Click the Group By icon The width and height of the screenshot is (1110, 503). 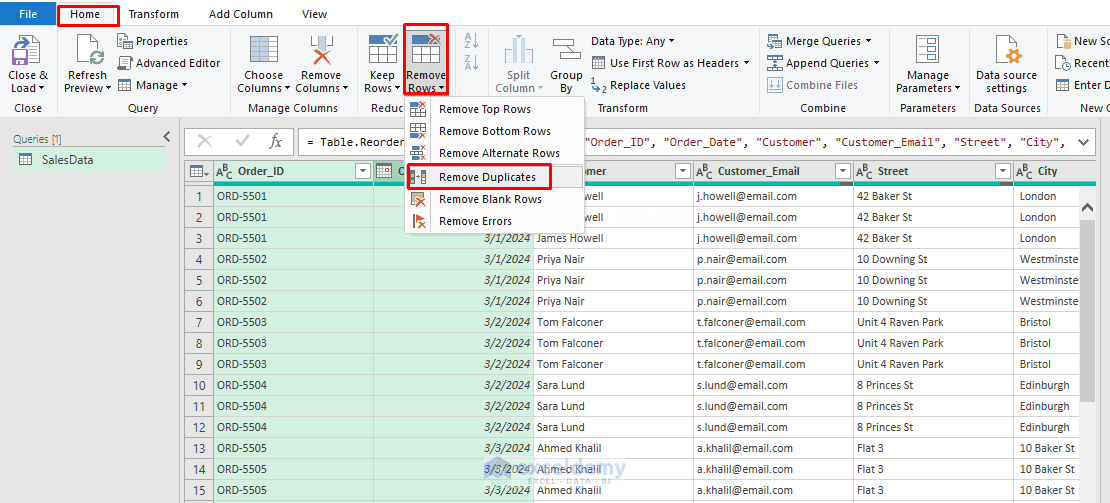click(566, 51)
